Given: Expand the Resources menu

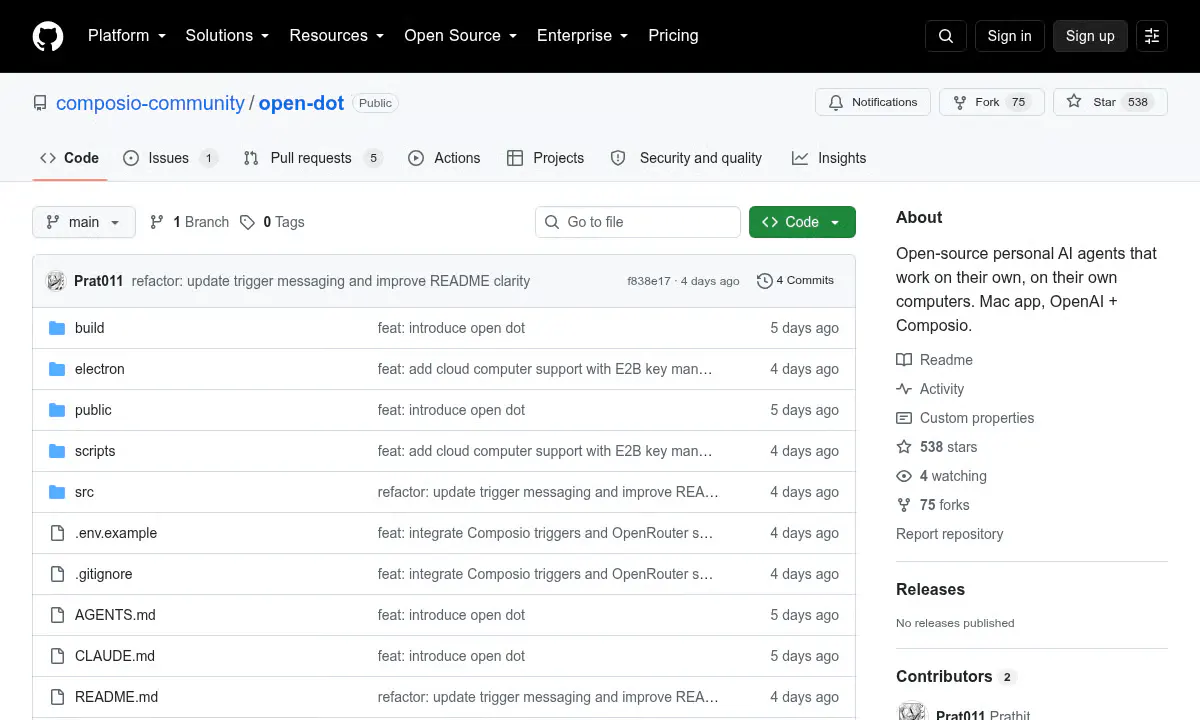Looking at the screenshot, I should (x=337, y=36).
